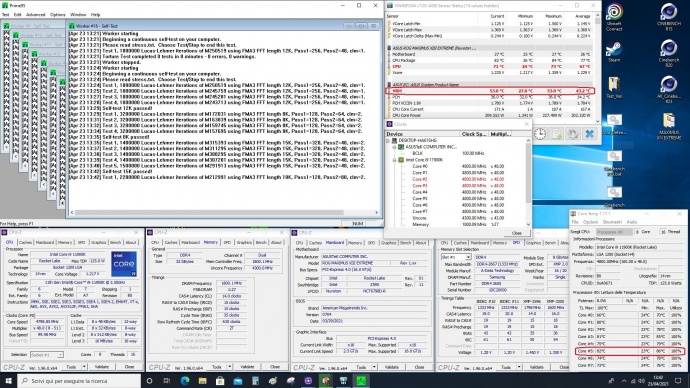Select the VRM sensor row in HWiNFO

(x=490, y=91)
